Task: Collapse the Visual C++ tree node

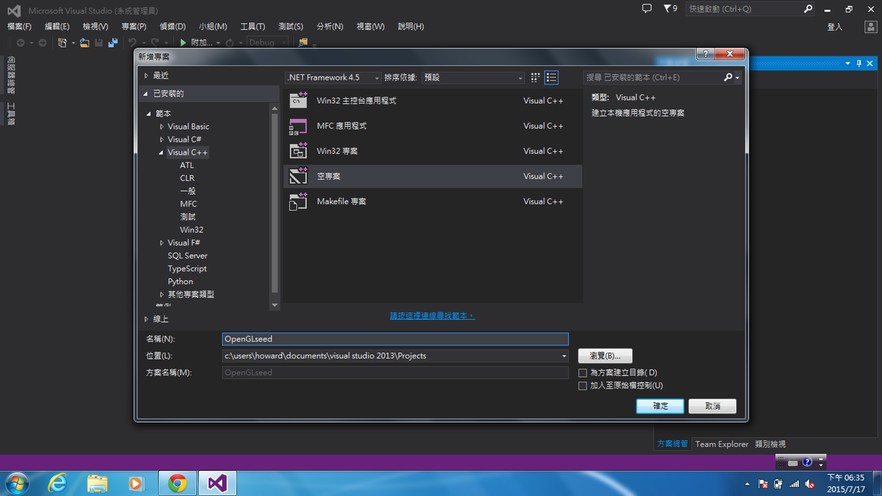Action: (x=161, y=152)
